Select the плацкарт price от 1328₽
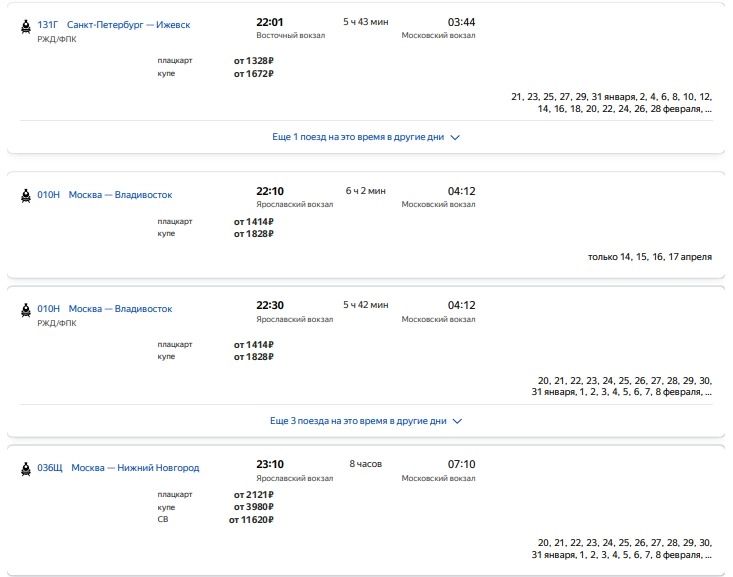 pyautogui.click(x=253, y=60)
